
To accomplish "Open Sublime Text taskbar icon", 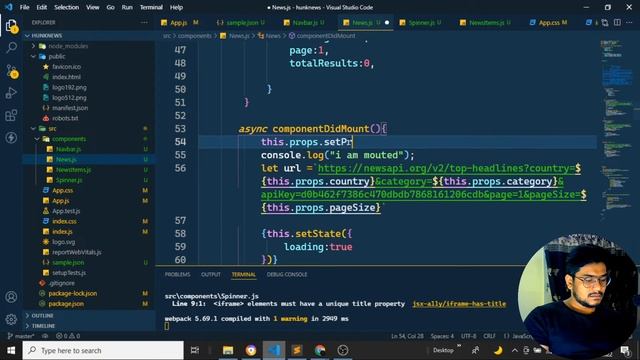I will tap(297, 350).
